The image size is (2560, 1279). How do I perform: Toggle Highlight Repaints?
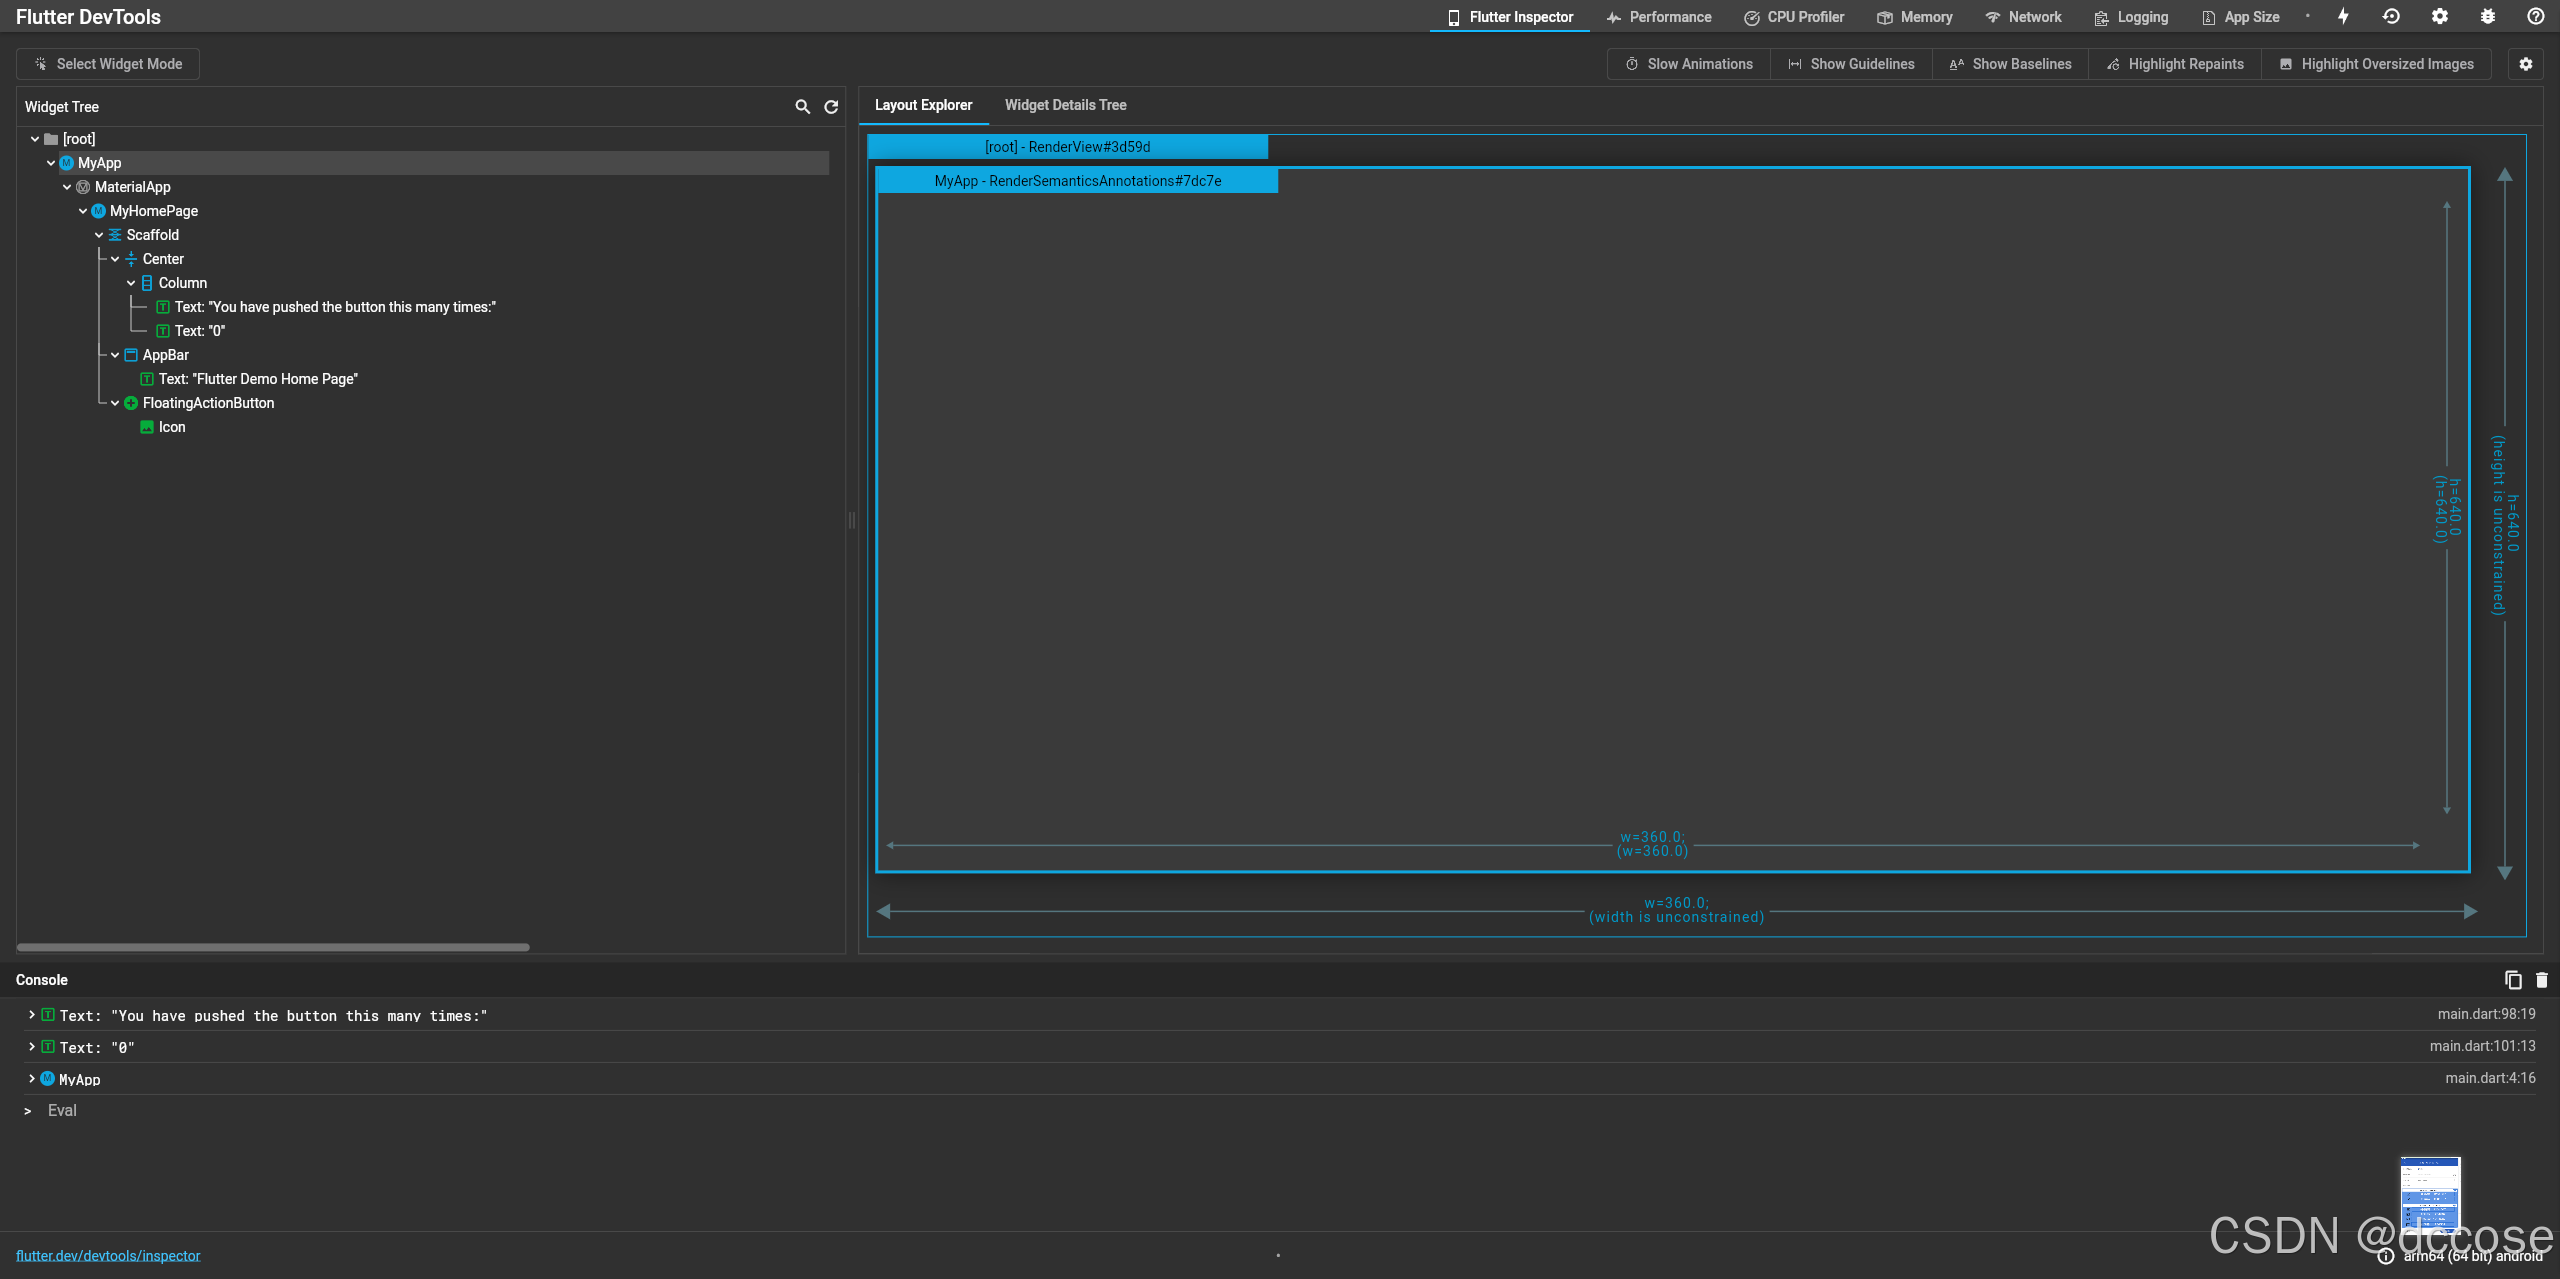[x=2175, y=64]
